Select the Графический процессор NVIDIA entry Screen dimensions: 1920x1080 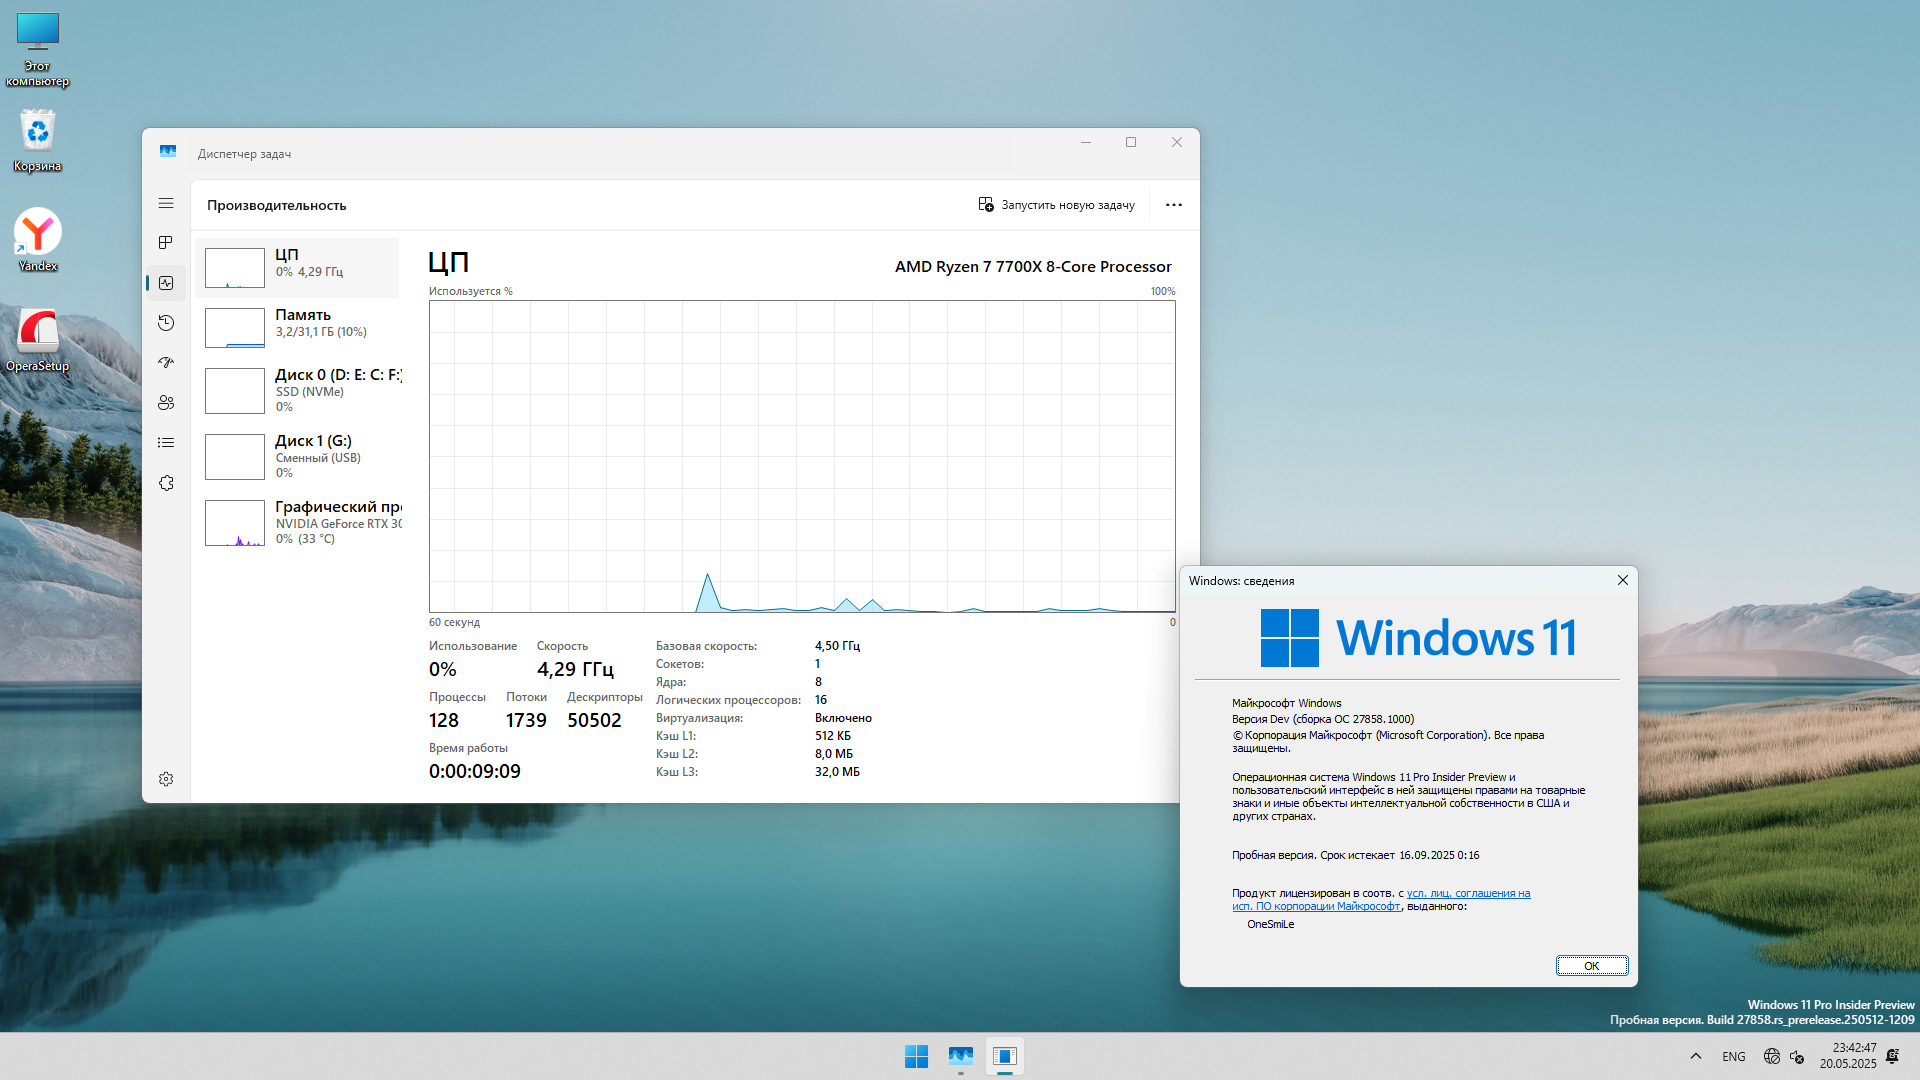tap(298, 523)
